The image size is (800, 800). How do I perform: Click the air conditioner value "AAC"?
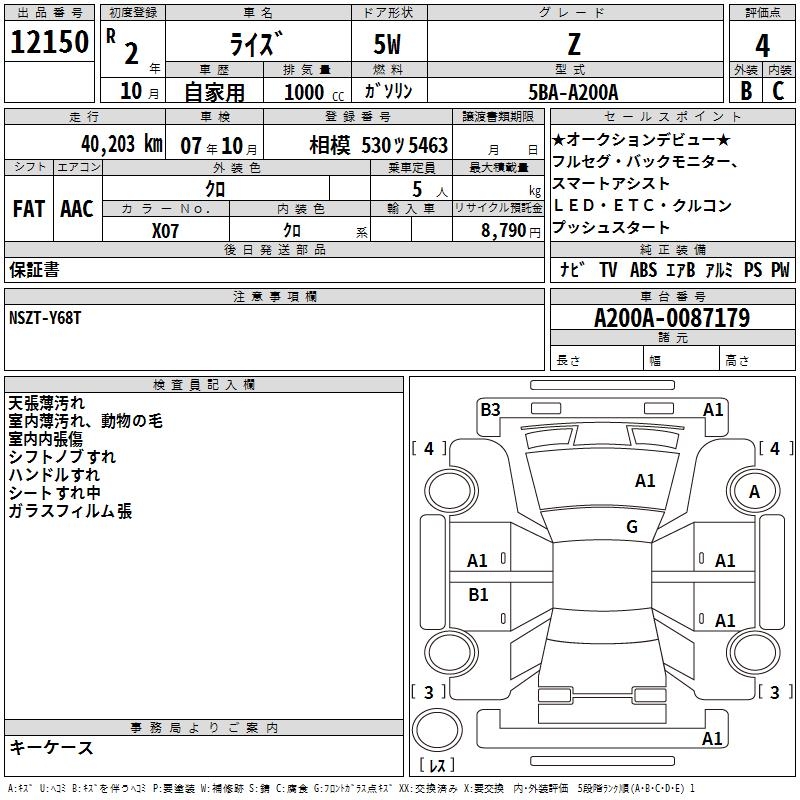point(77,209)
